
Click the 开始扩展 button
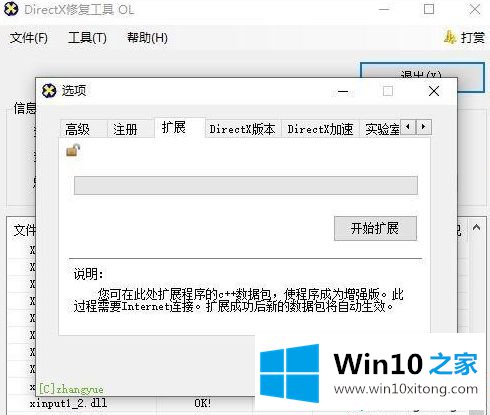[375, 228]
